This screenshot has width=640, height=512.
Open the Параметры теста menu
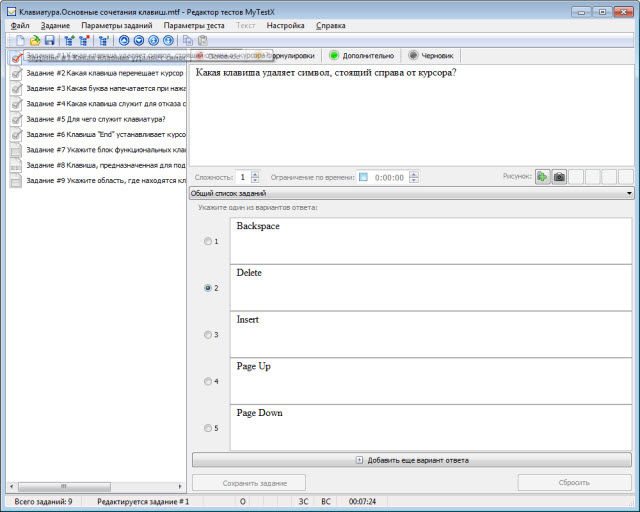(194, 24)
